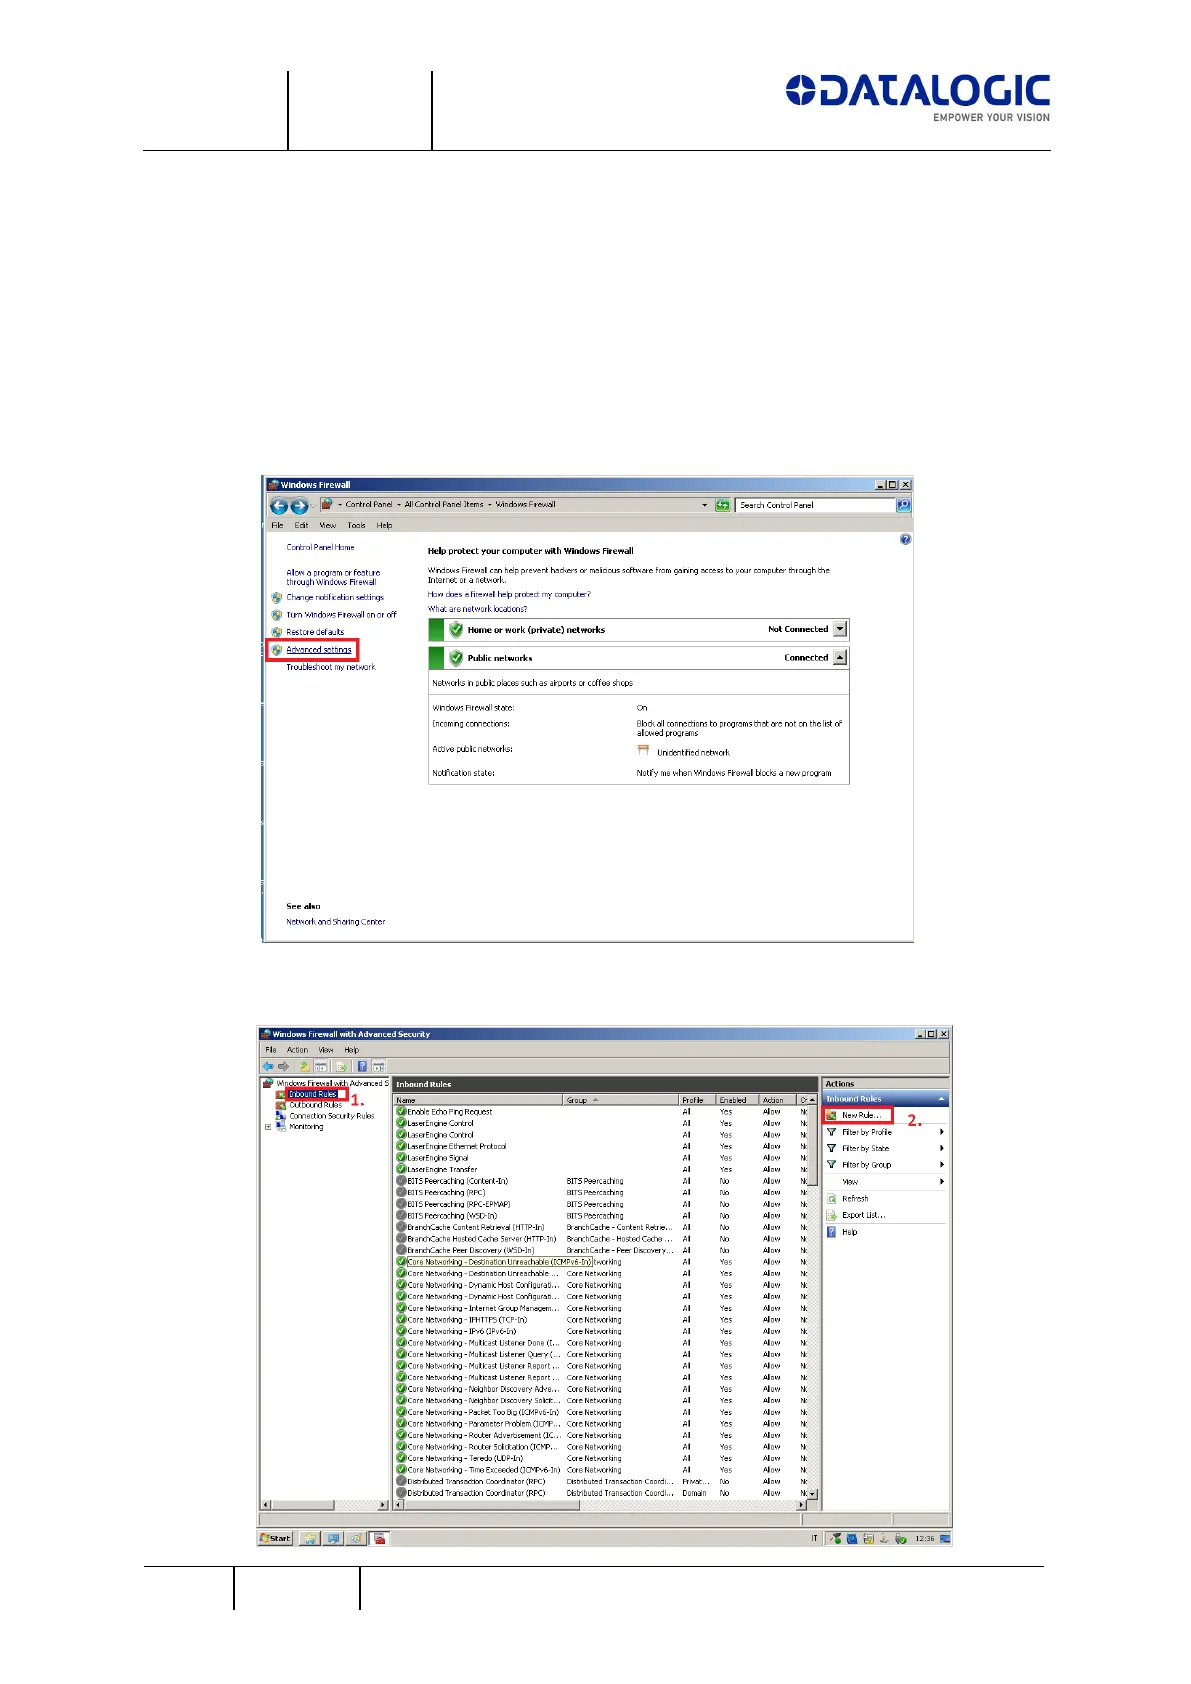Click the Advanced settings link
1191x1684 pixels.
[x=319, y=650]
